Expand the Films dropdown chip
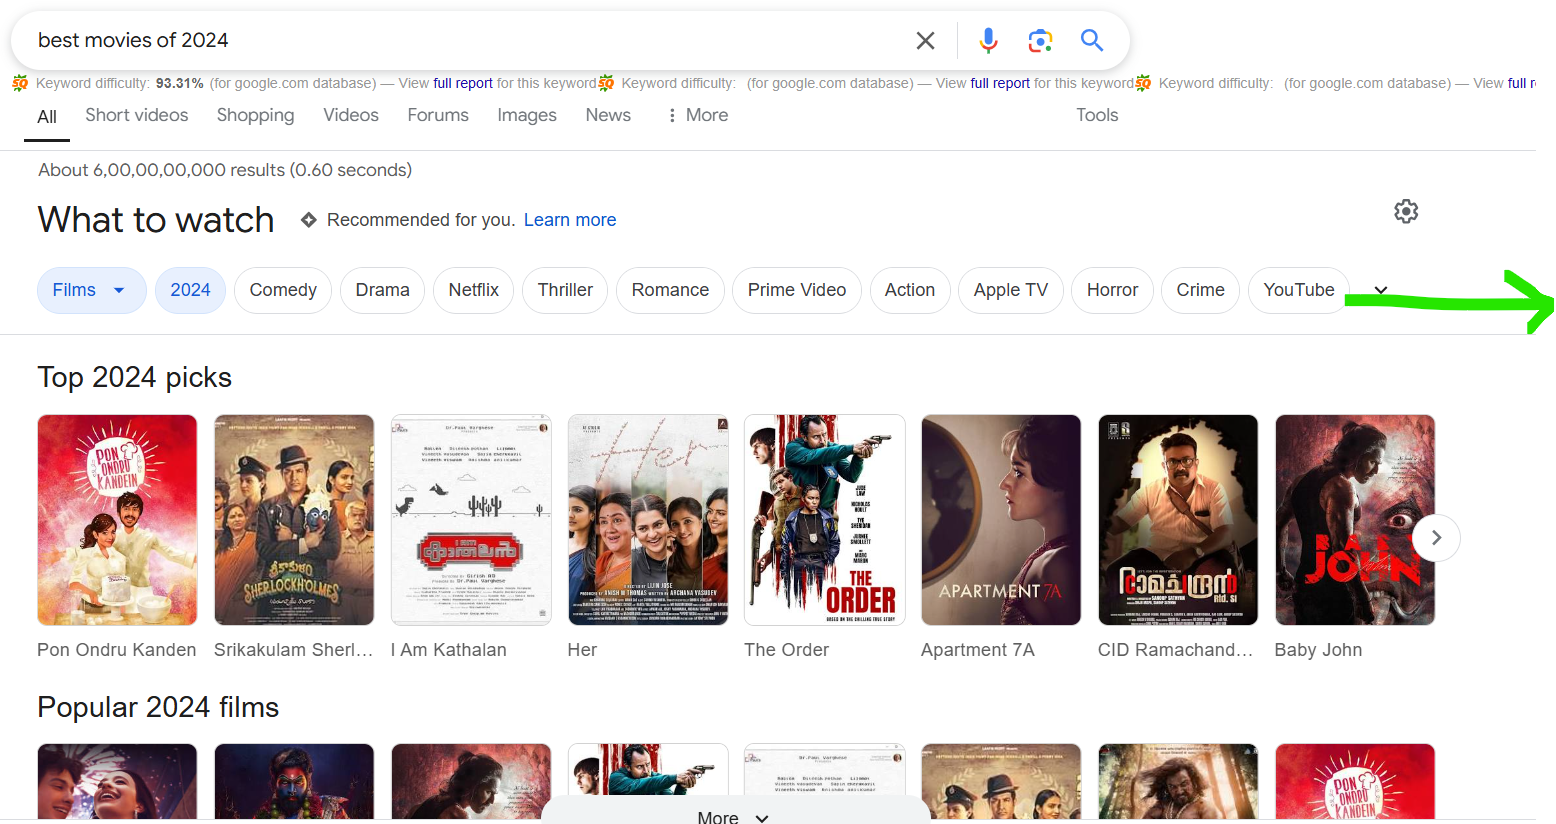1556x824 pixels. point(92,290)
